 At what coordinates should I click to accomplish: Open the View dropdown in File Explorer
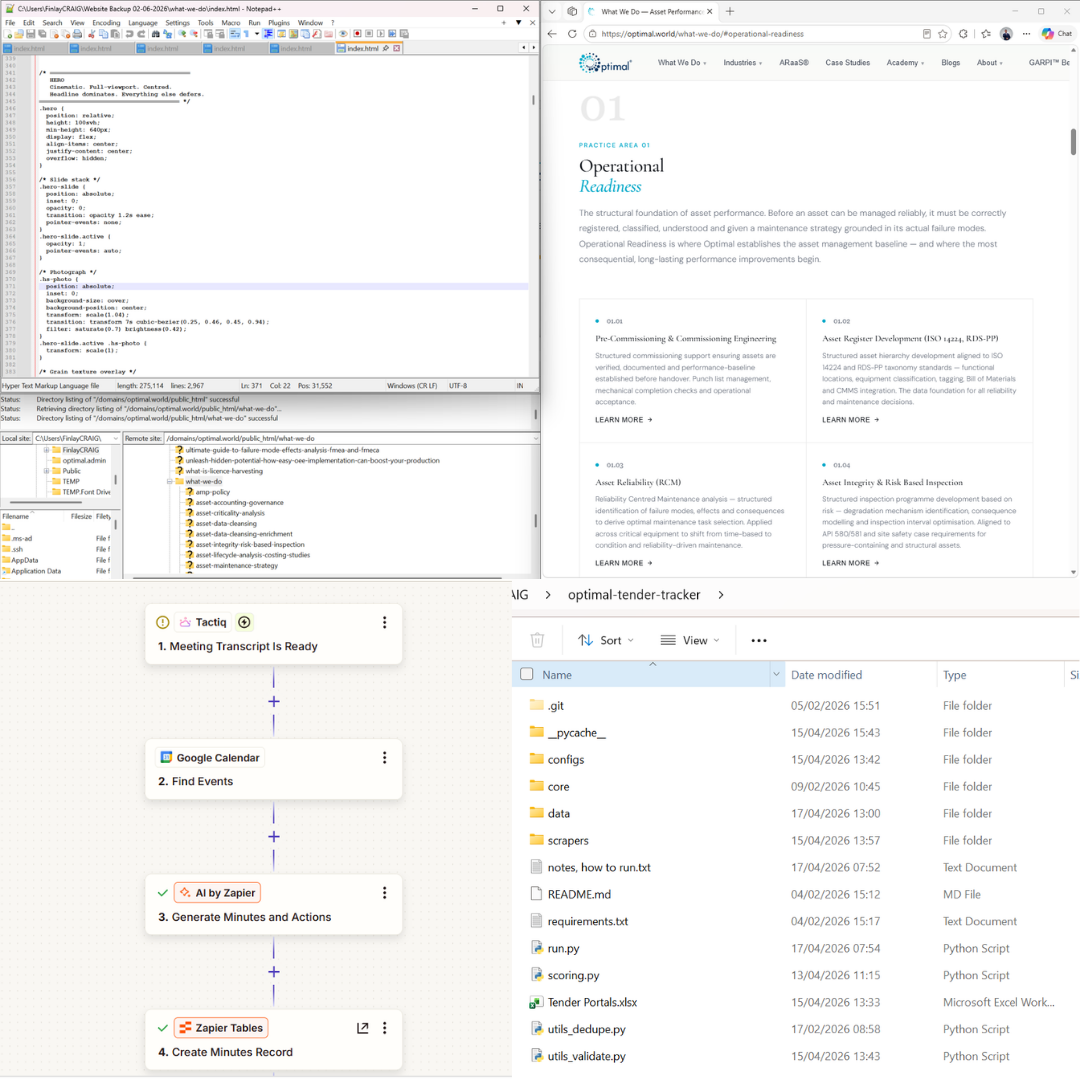tap(690, 640)
